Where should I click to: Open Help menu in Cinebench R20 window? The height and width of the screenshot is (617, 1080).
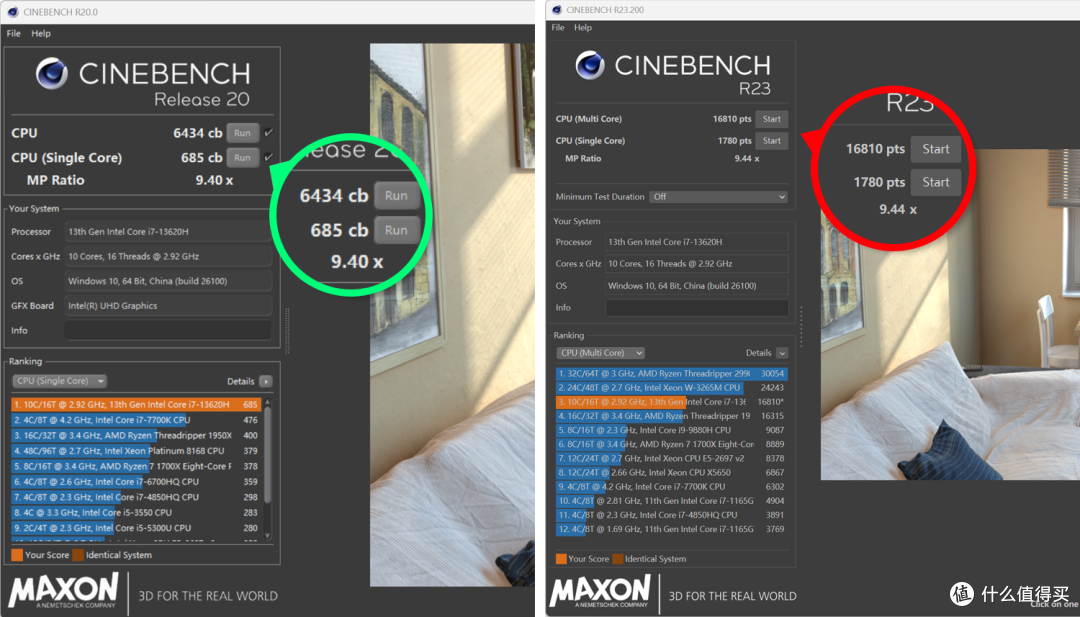(41, 33)
